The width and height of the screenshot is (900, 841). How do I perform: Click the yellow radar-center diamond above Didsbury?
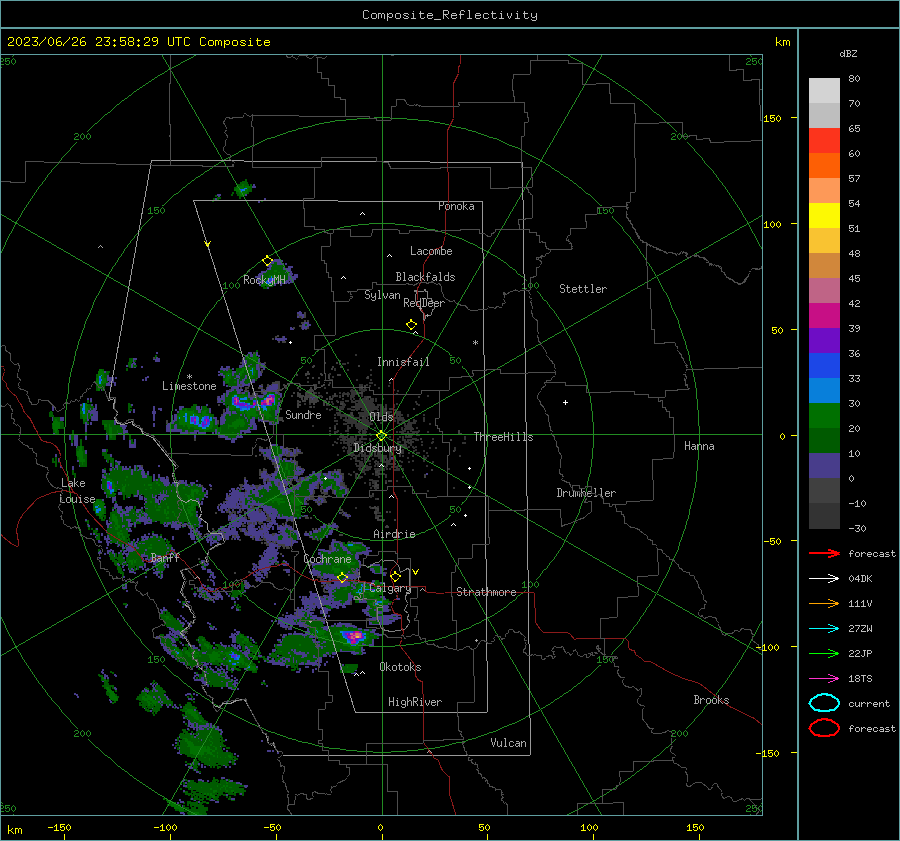[381, 436]
